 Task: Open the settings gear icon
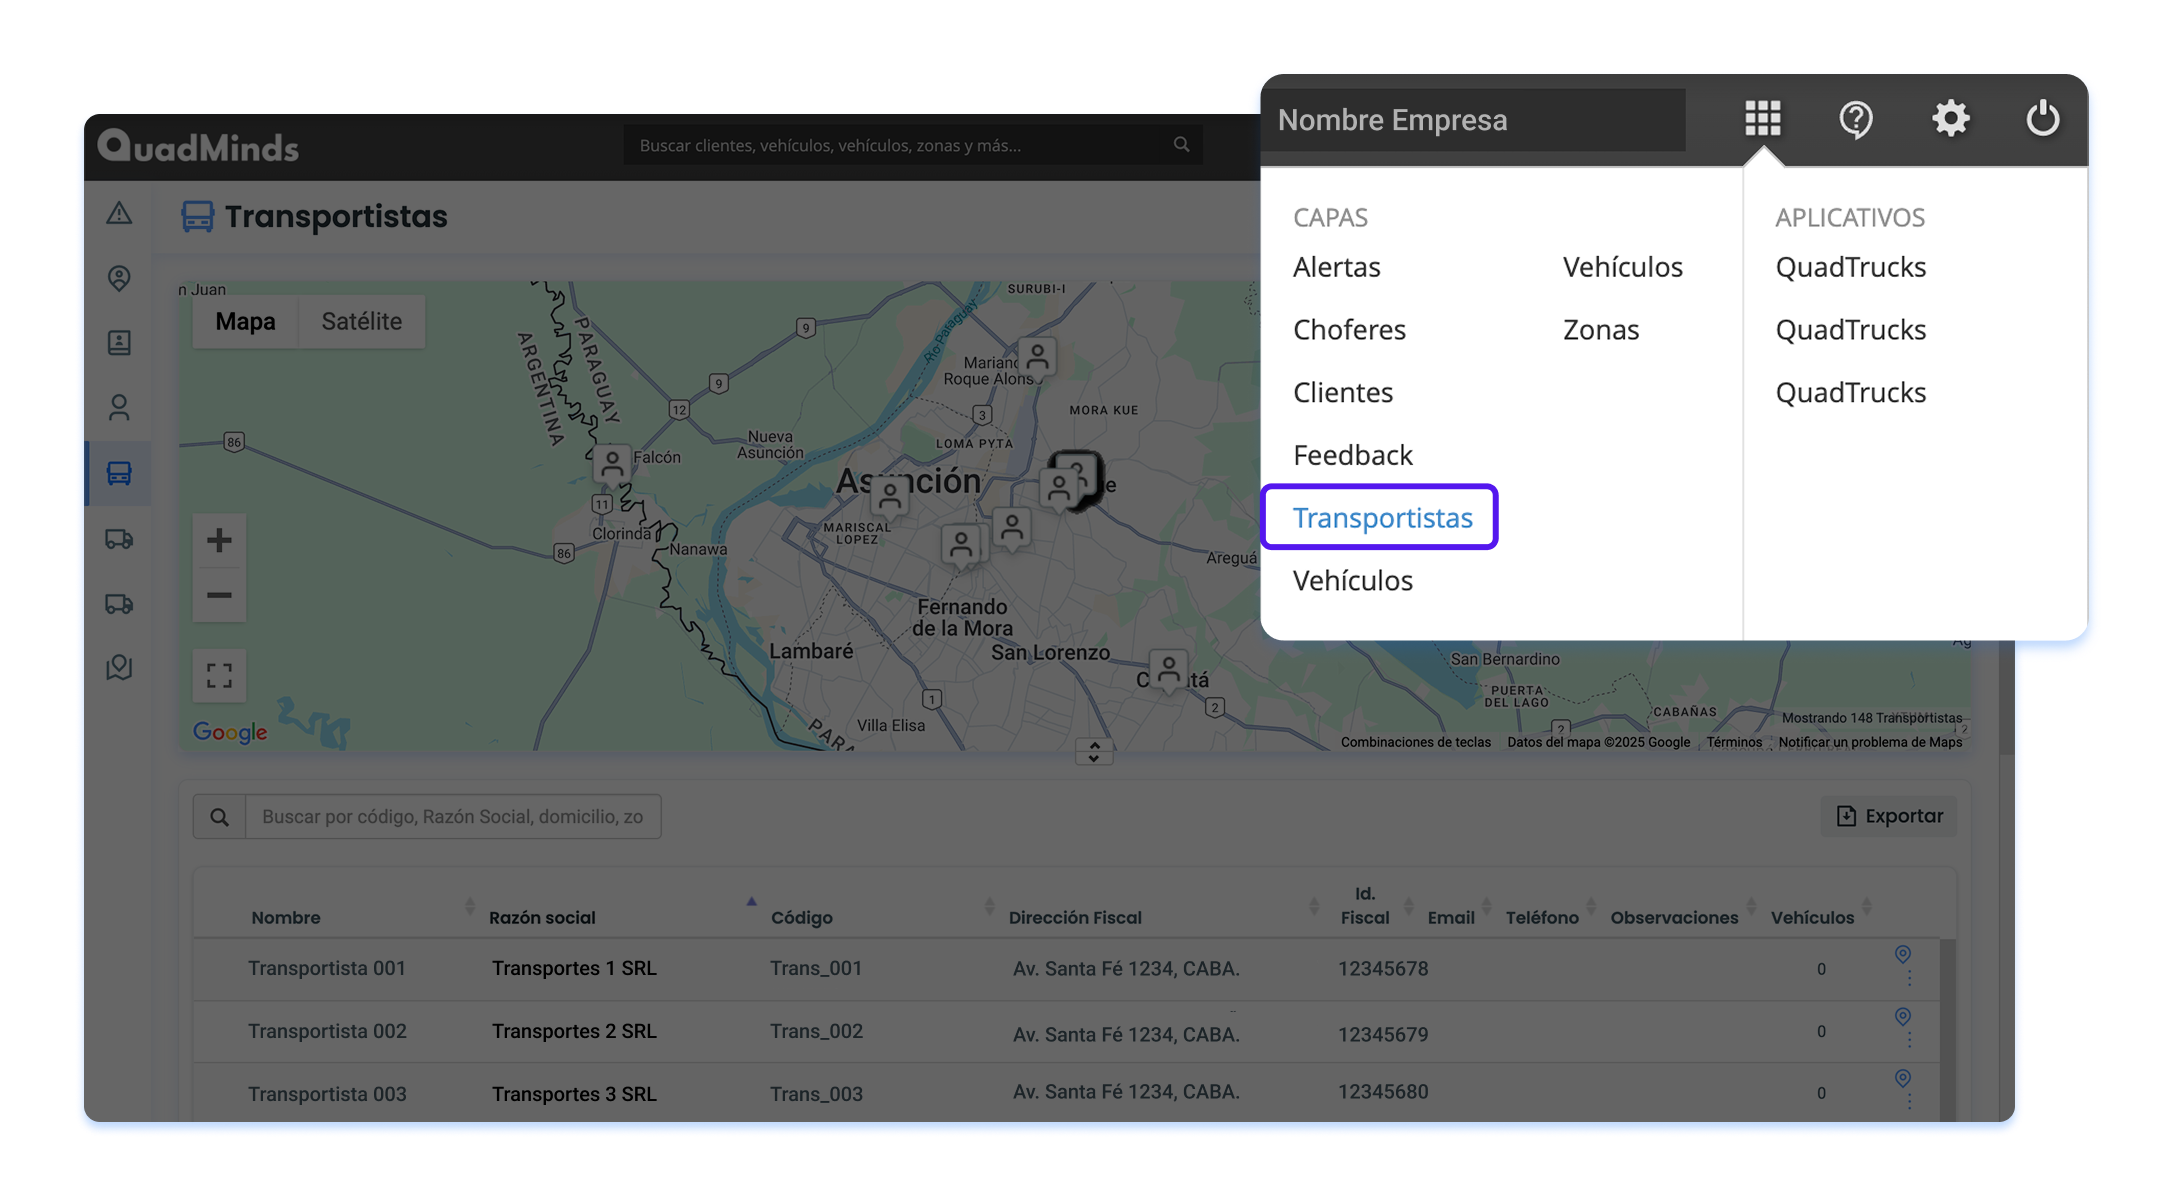pyautogui.click(x=1950, y=118)
